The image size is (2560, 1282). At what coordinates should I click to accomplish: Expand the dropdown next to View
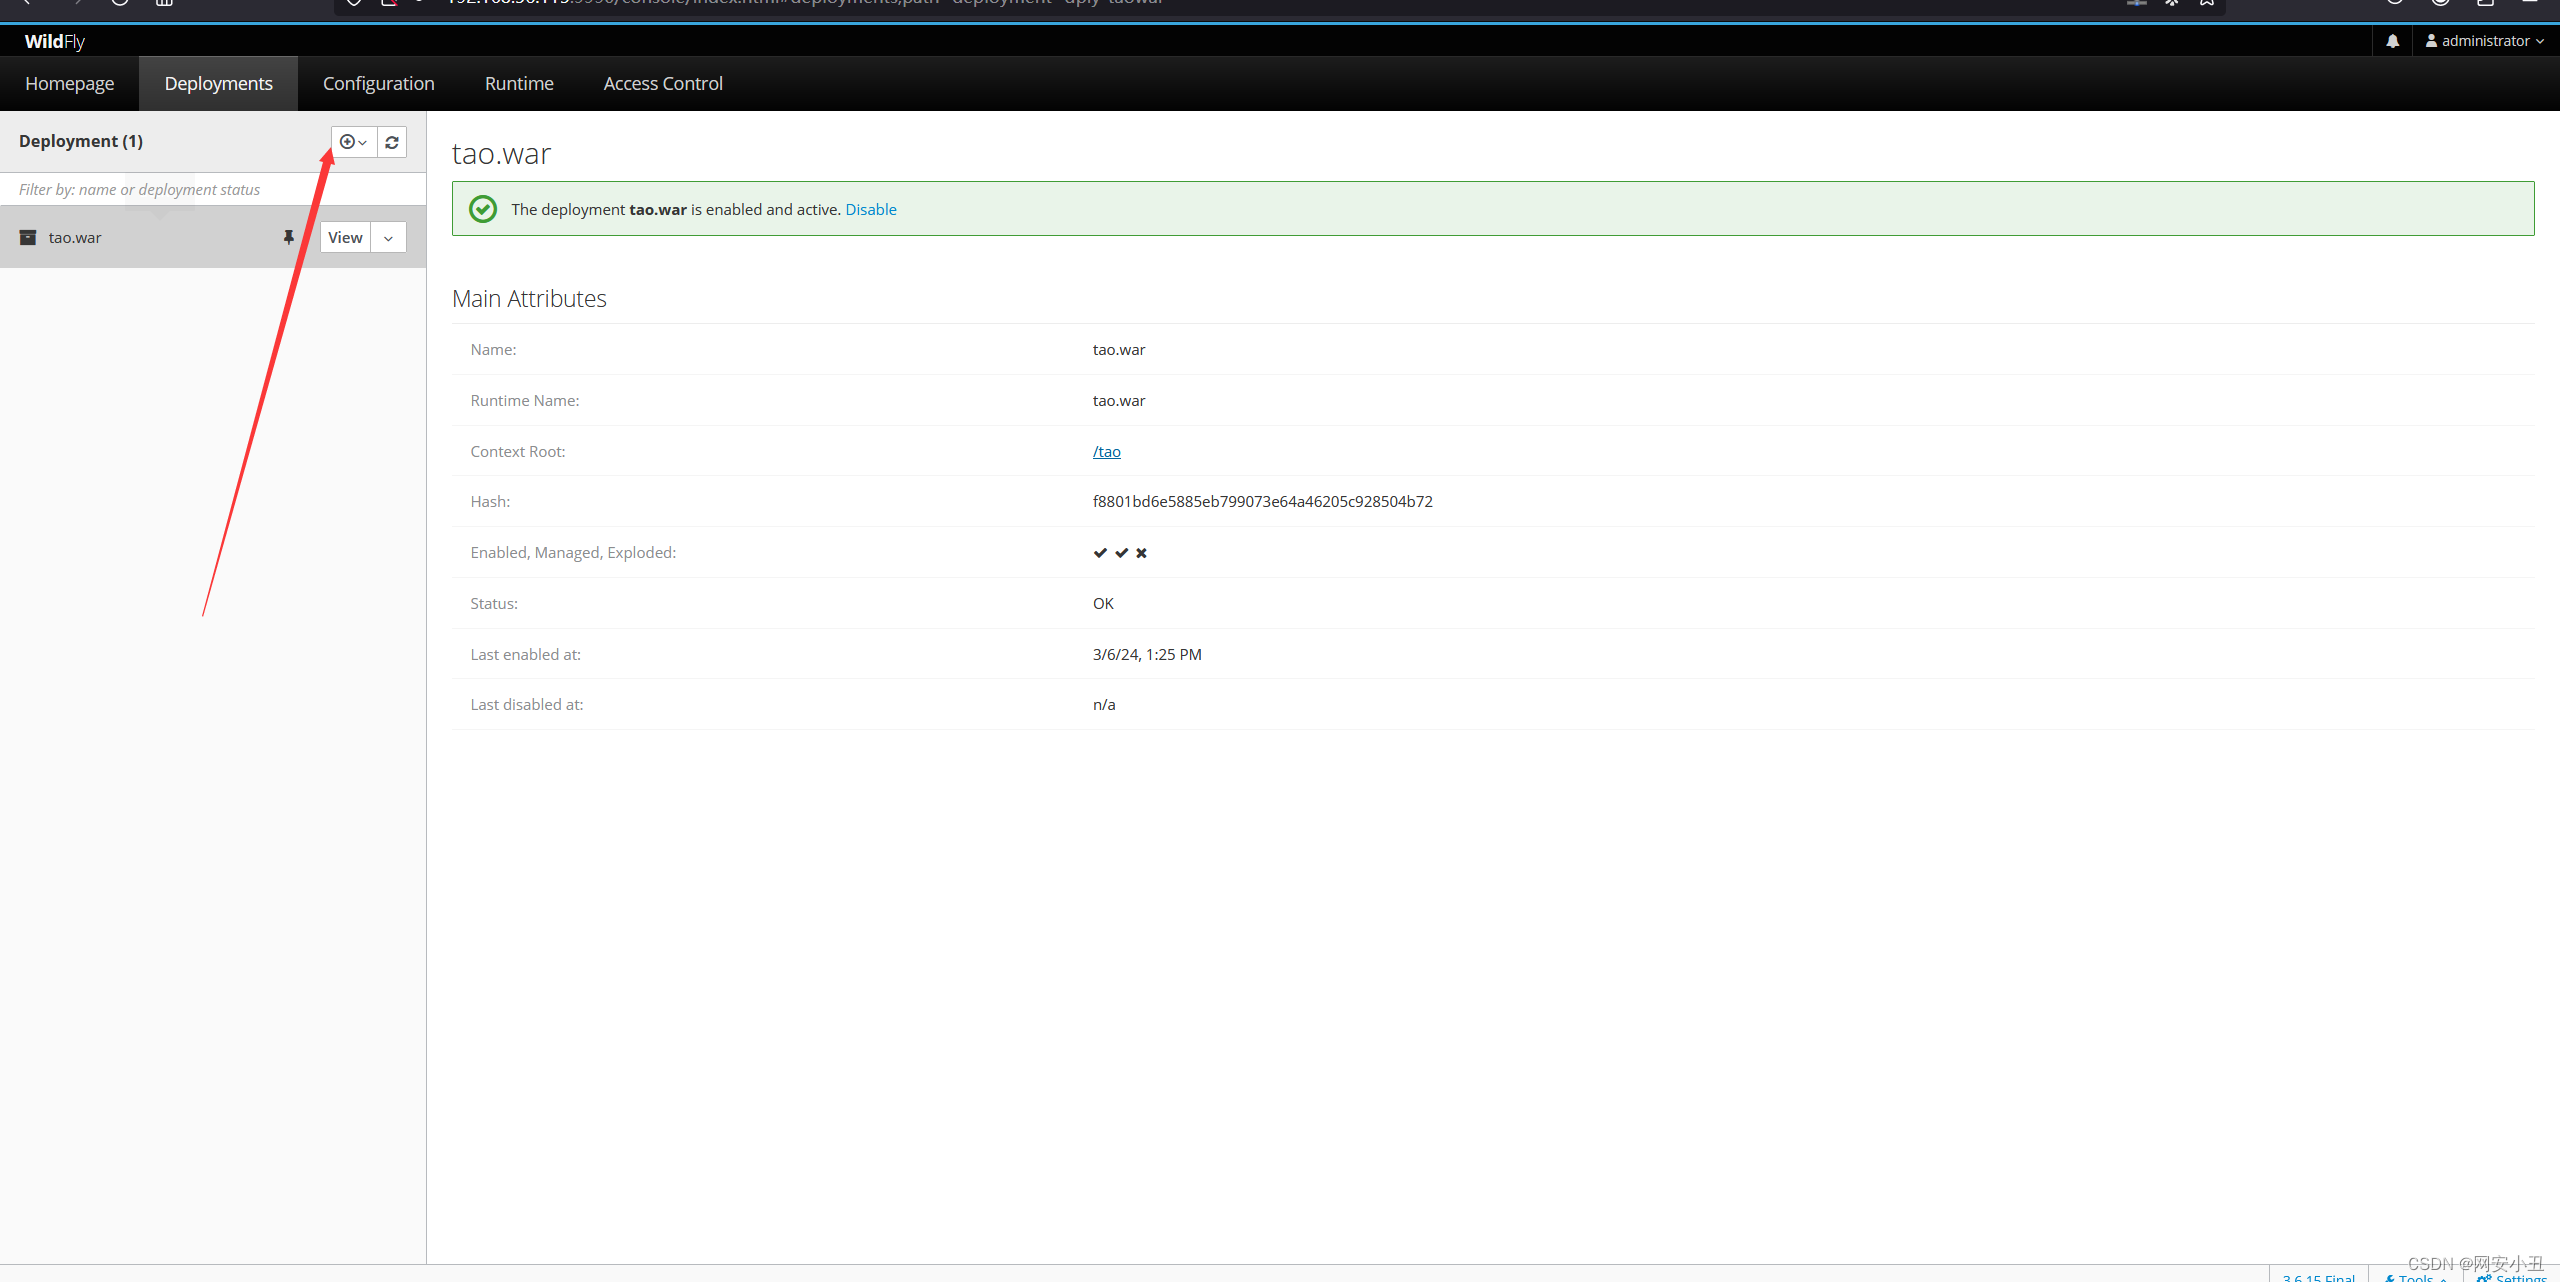point(388,237)
